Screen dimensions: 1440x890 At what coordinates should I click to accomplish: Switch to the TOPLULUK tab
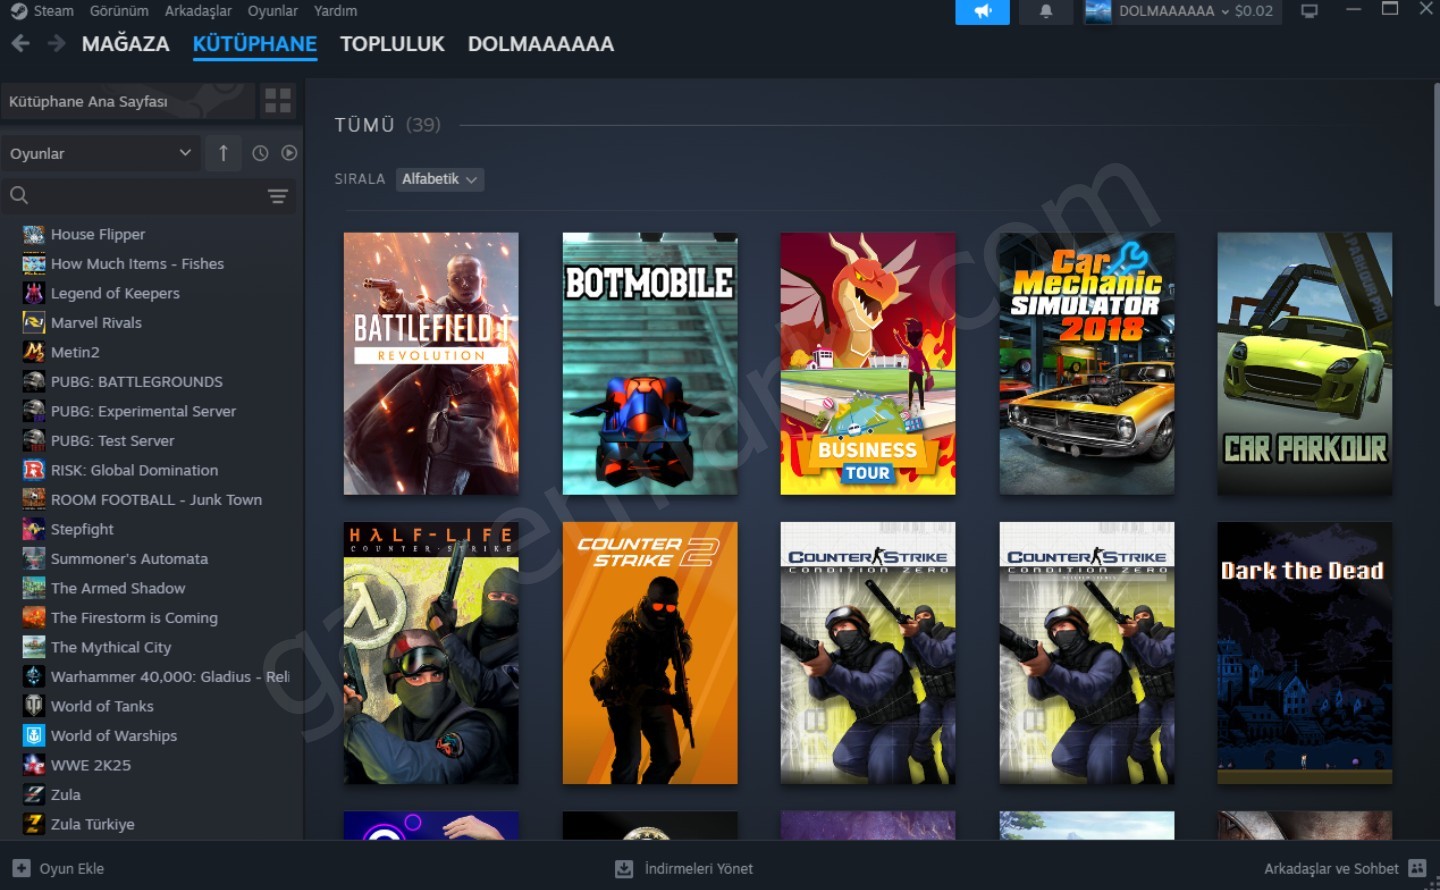[392, 44]
